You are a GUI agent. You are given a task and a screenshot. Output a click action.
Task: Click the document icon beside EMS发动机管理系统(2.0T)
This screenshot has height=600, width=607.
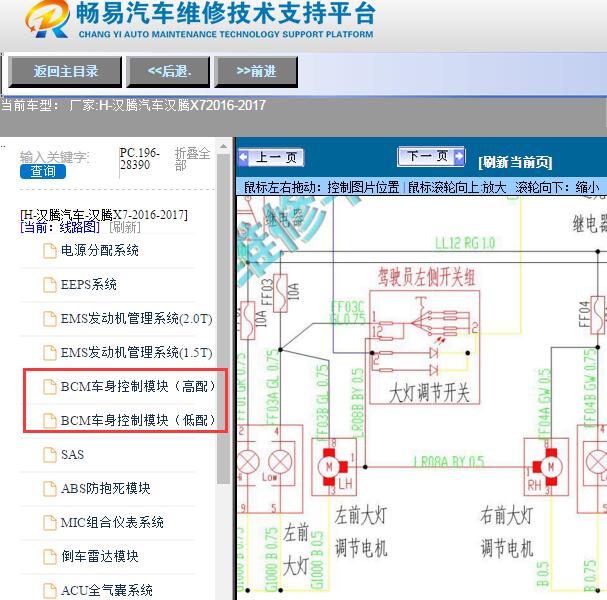50,319
